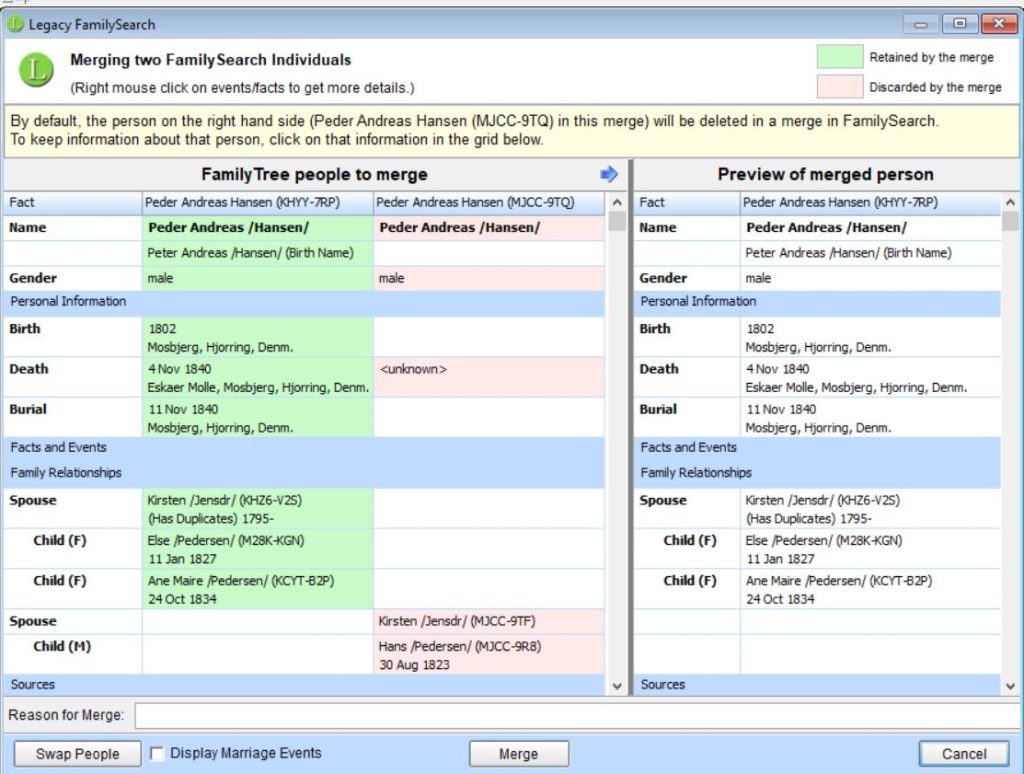Keep pink child Hans /Pedersen/ (MJCC-9R8)

point(489,655)
